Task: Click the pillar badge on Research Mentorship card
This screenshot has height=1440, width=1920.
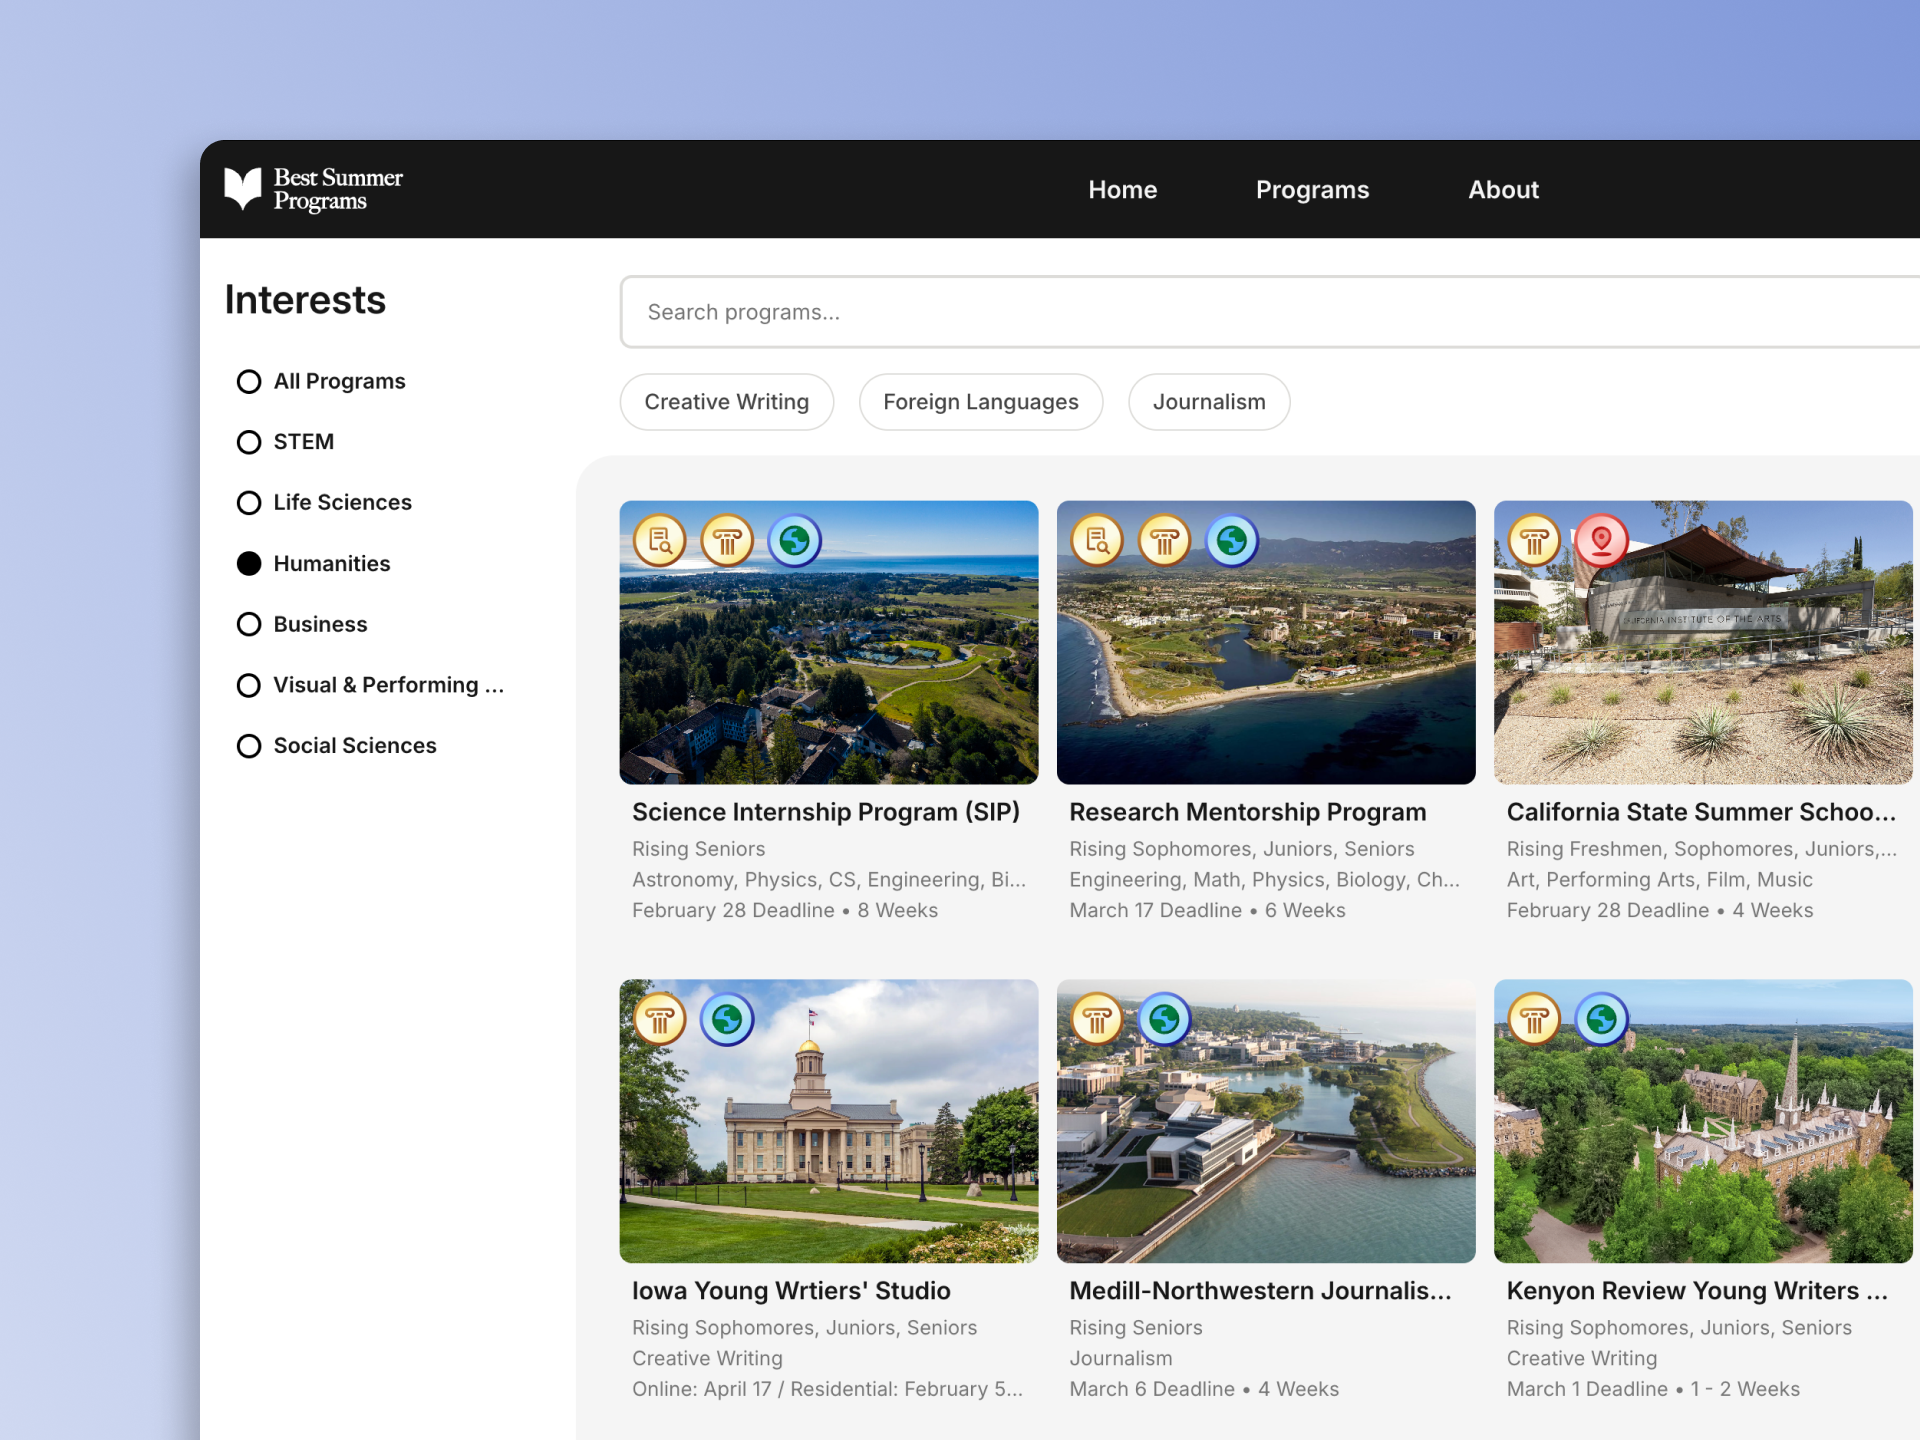Action: tap(1164, 541)
